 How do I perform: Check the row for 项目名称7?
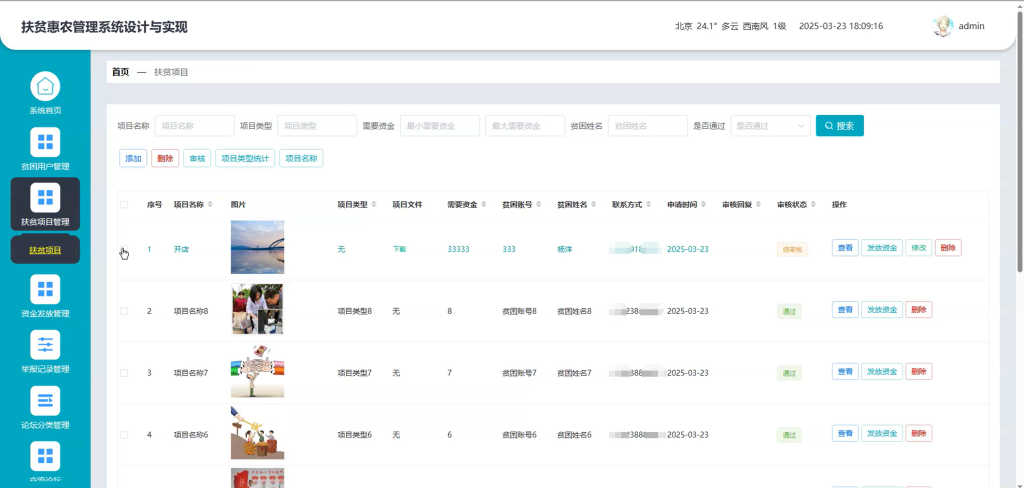pyautogui.click(x=124, y=373)
